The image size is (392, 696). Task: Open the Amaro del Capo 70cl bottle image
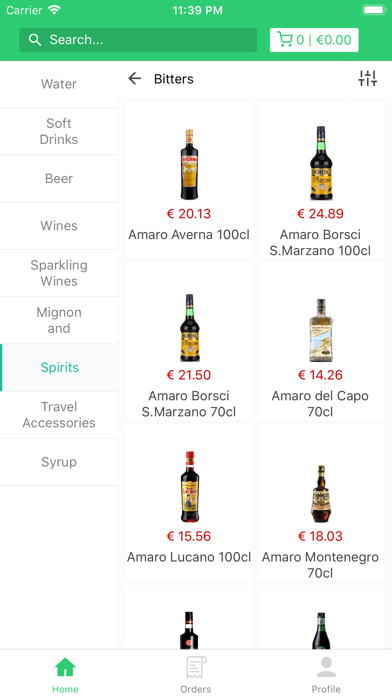point(321,330)
